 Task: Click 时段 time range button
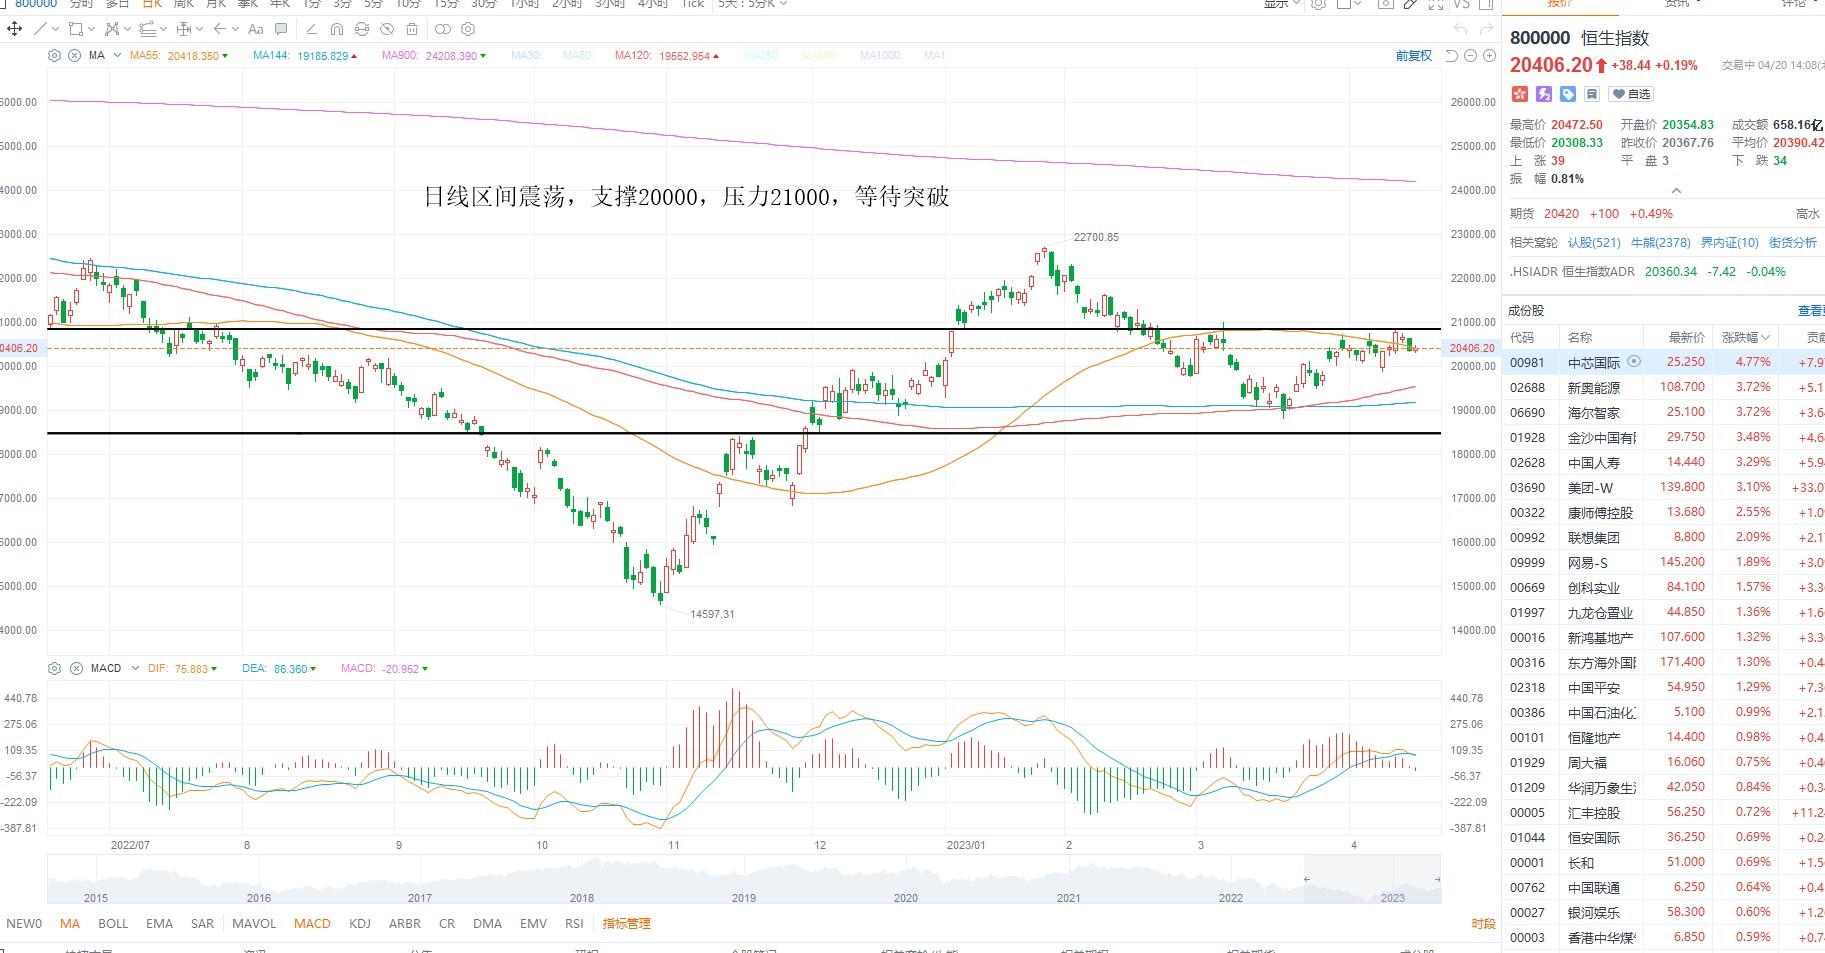coord(1484,924)
